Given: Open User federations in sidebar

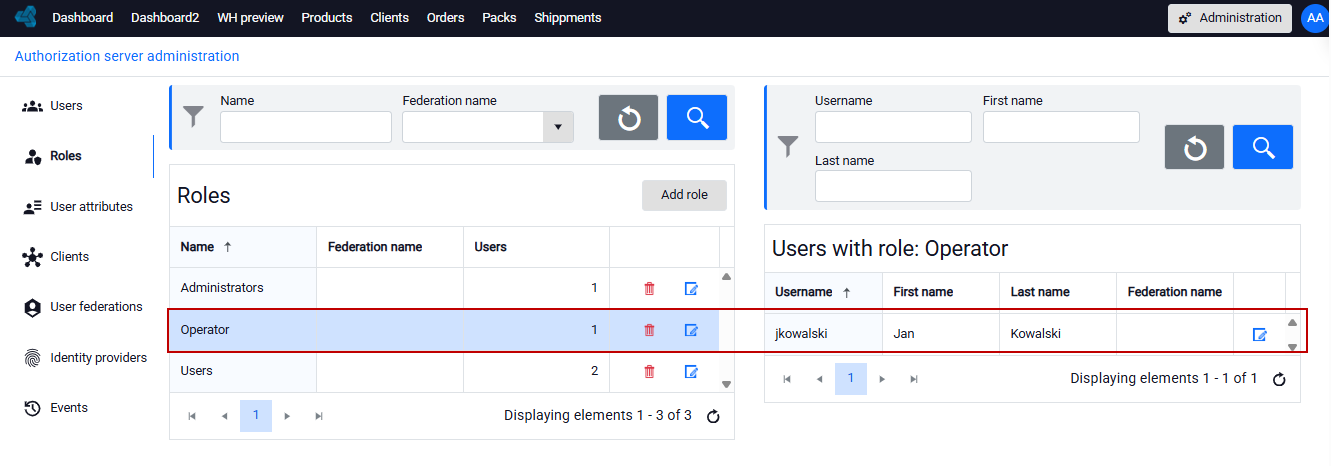Looking at the screenshot, I should (x=83, y=307).
